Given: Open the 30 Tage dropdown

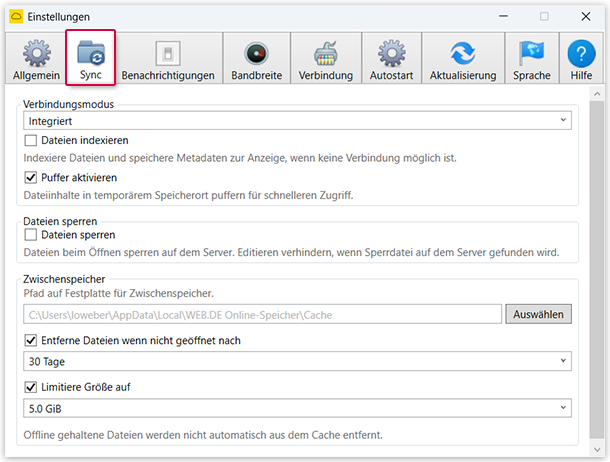Looking at the screenshot, I should click(297, 361).
